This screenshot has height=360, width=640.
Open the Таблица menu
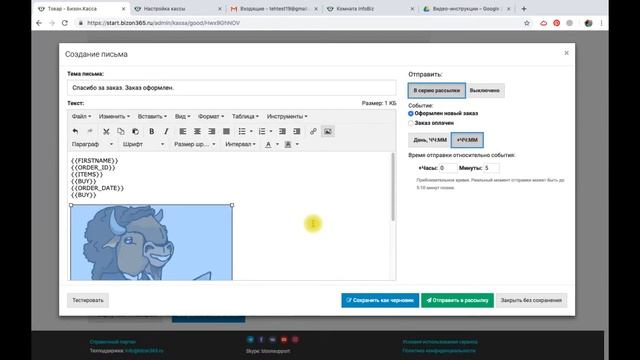245,116
